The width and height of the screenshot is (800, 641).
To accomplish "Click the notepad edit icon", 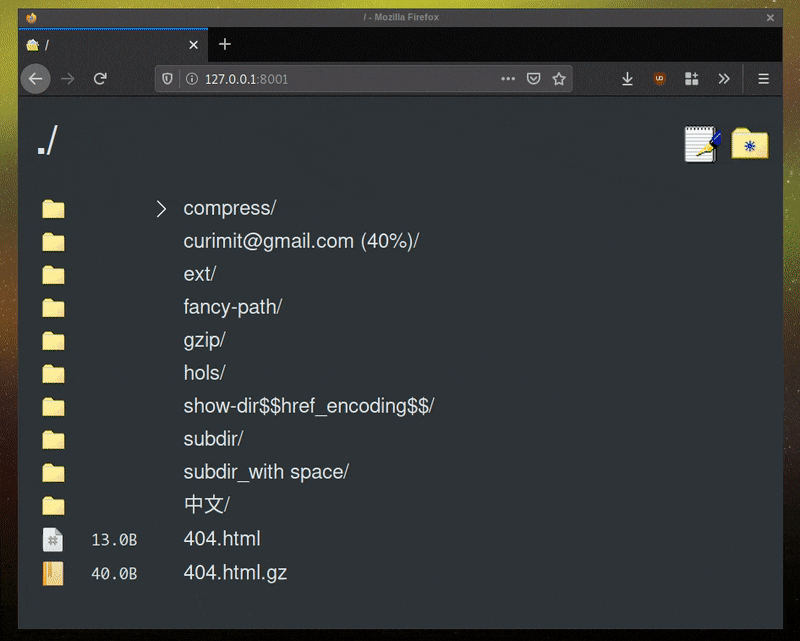I will [702, 144].
